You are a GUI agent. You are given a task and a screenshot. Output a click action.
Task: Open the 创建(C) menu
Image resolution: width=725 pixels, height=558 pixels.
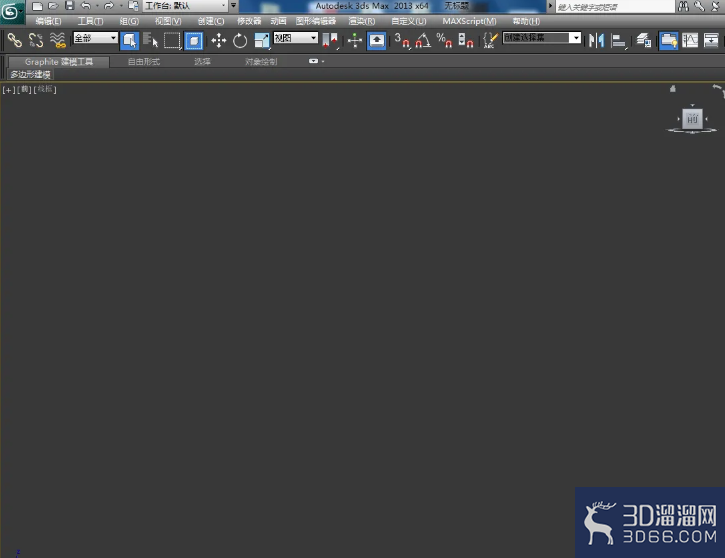coord(211,21)
